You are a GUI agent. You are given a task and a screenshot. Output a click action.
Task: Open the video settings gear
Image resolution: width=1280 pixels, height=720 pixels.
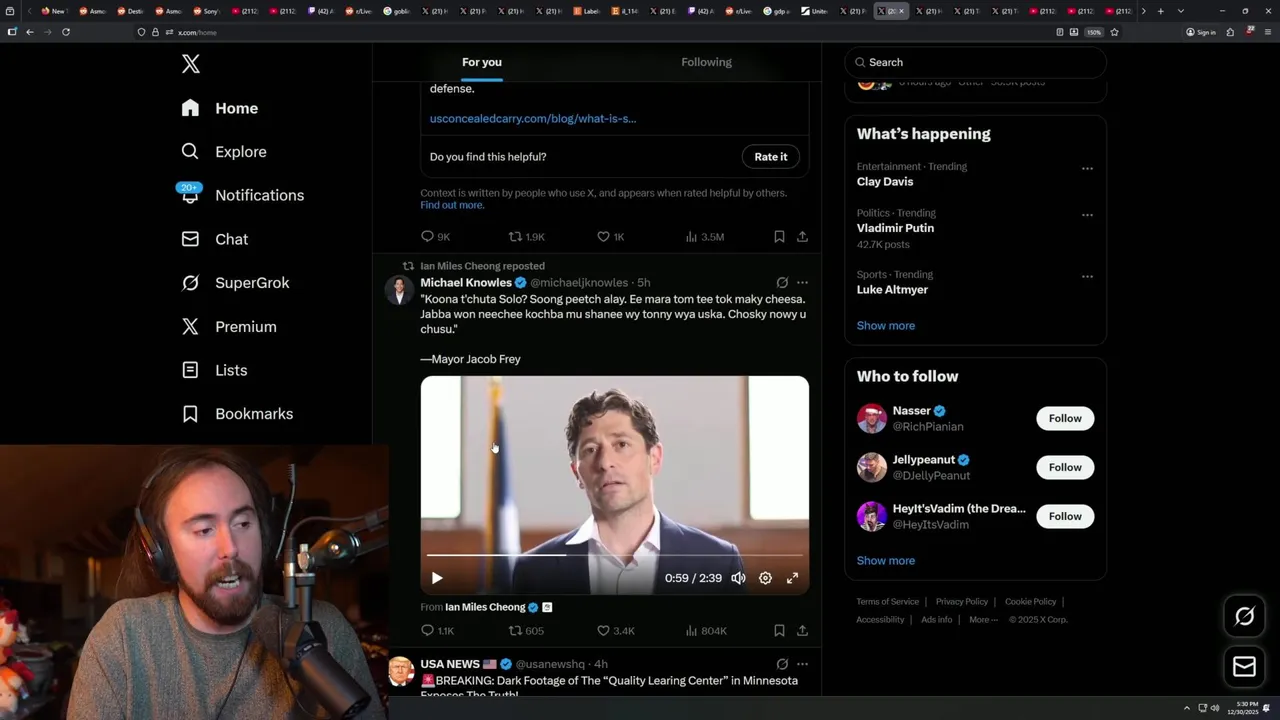click(765, 578)
